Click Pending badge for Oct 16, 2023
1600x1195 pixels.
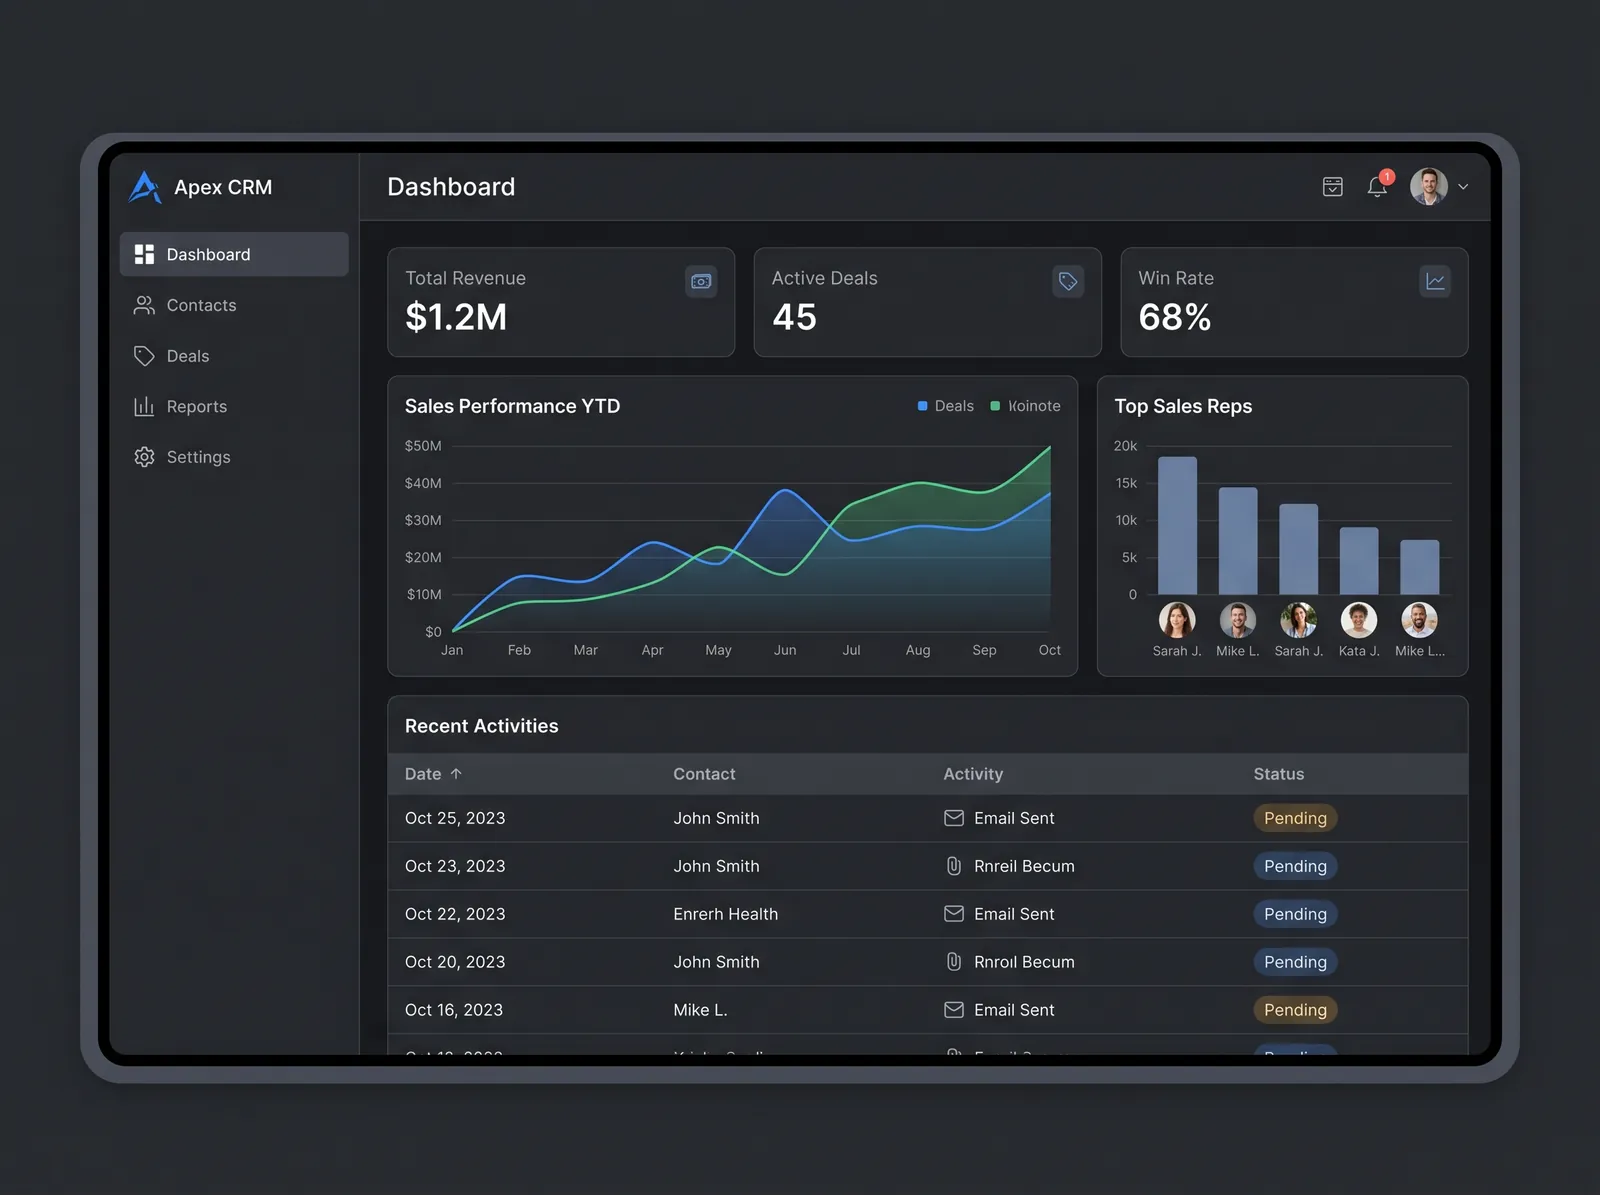click(x=1295, y=1010)
